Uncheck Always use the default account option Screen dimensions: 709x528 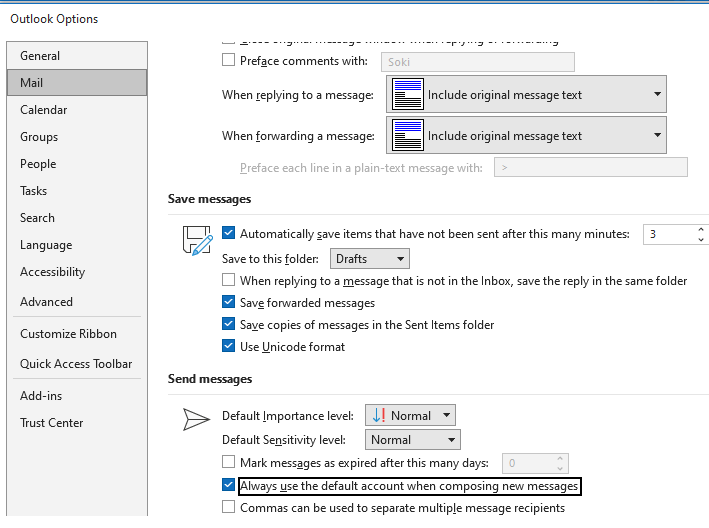(x=228, y=485)
